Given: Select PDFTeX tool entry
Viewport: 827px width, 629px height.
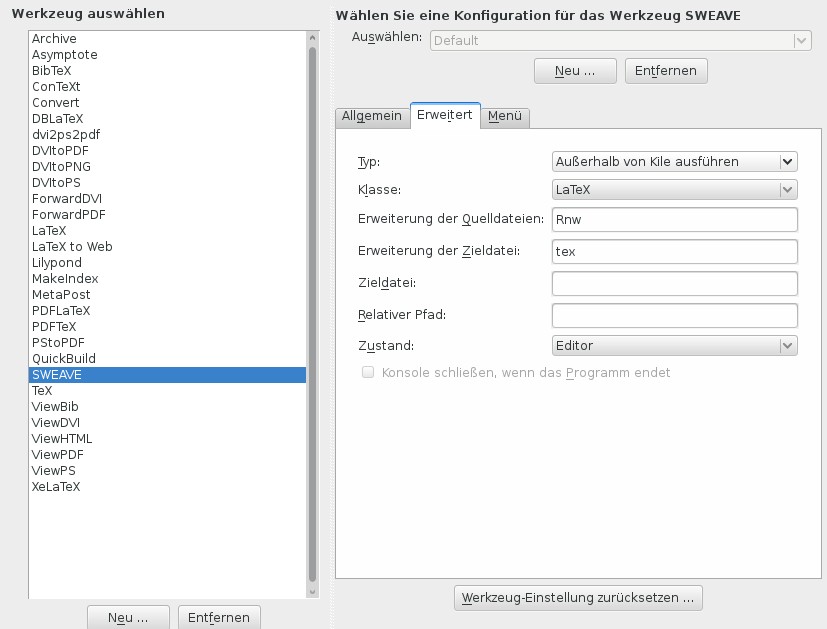Looking at the screenshot, I should 167,326.
